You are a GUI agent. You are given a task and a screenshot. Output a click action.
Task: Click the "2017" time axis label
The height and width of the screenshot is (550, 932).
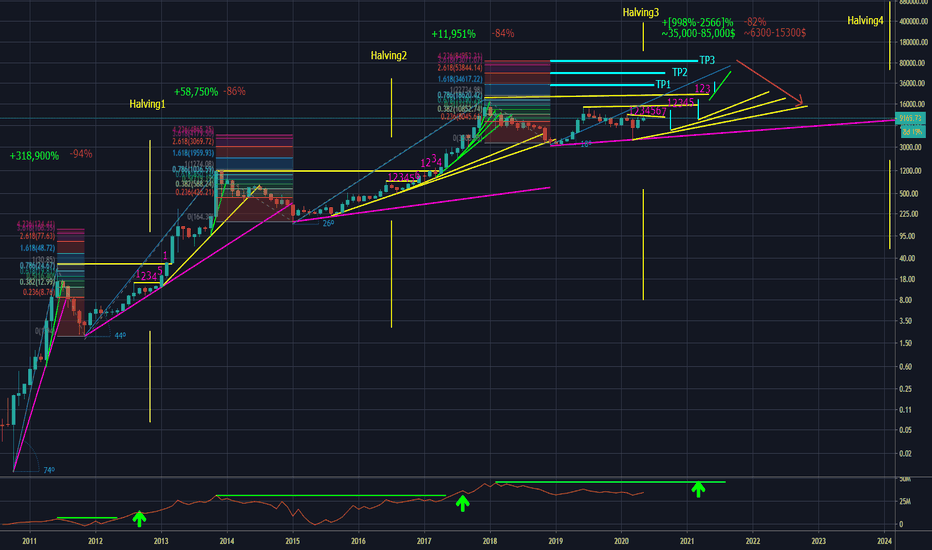click(x=424, y=541)
